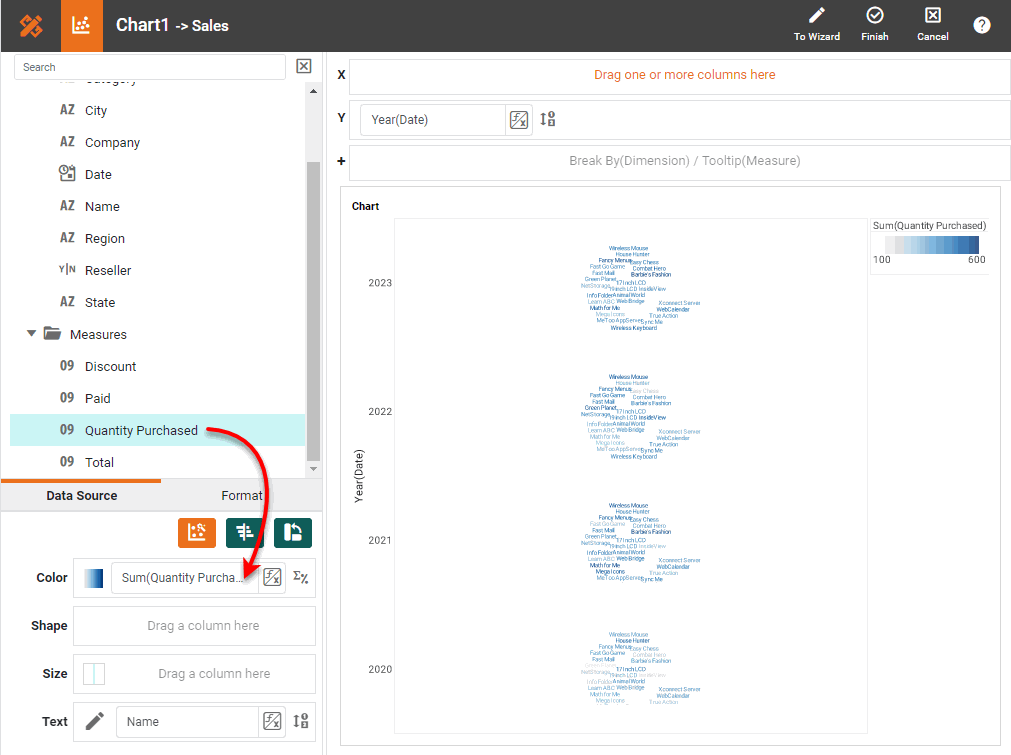Click the formula icon next to Year(Date)
The width and height of the screenshot is (1011, 755).
coord(518,120)
